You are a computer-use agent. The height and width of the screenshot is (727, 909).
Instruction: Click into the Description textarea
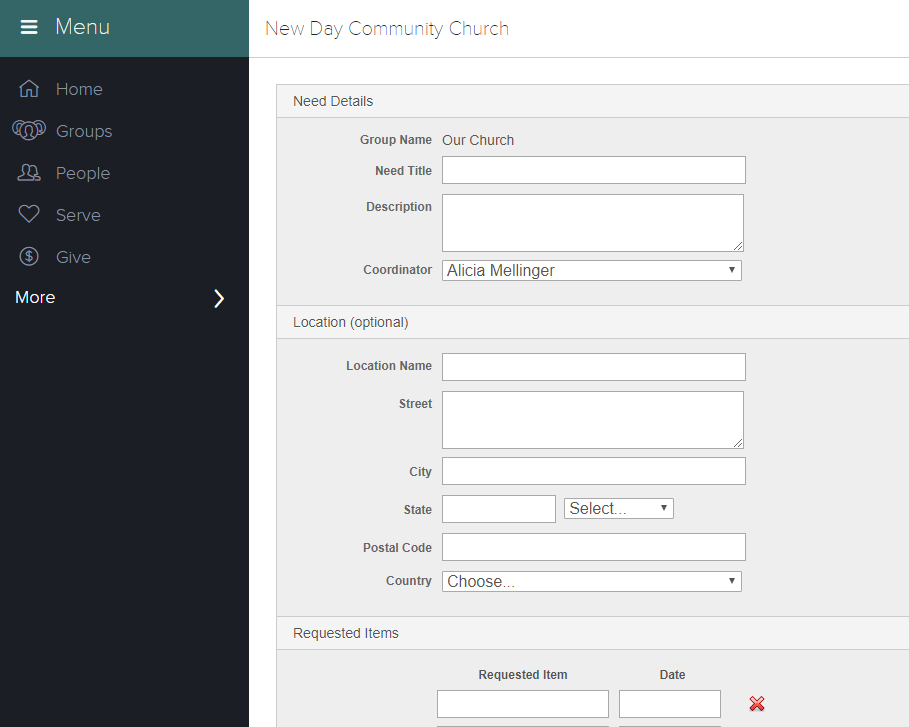coord(592,223)
